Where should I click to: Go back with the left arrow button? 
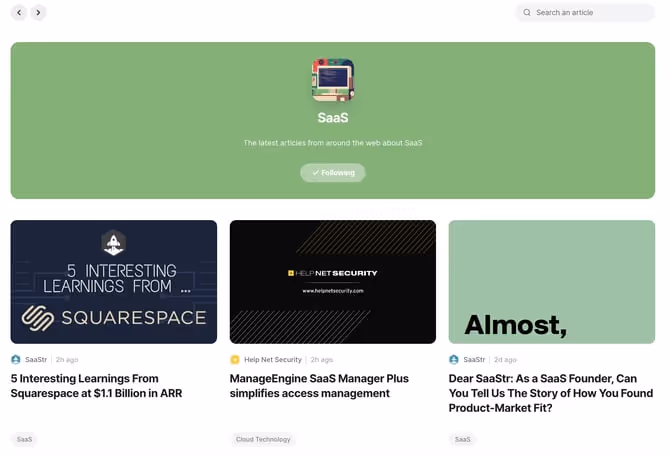pyautogui.click(x=19, y=12)
